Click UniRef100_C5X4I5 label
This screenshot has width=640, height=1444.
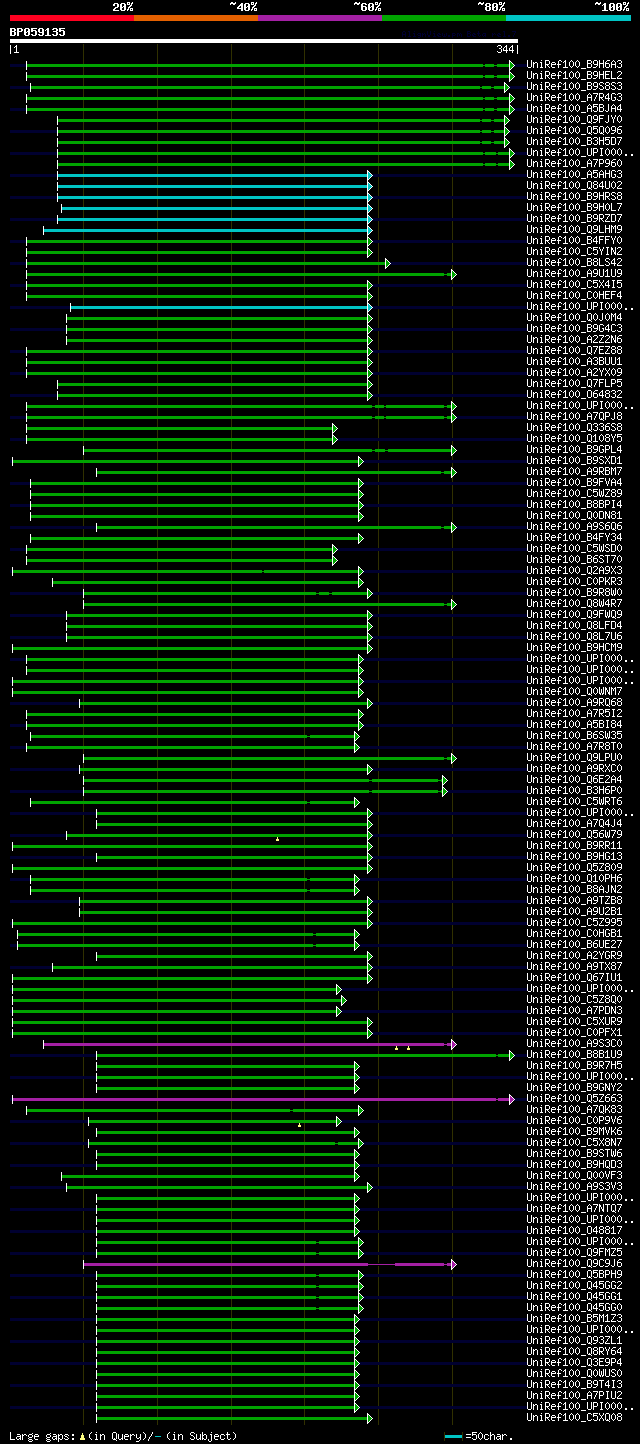[x=574, y=285]
